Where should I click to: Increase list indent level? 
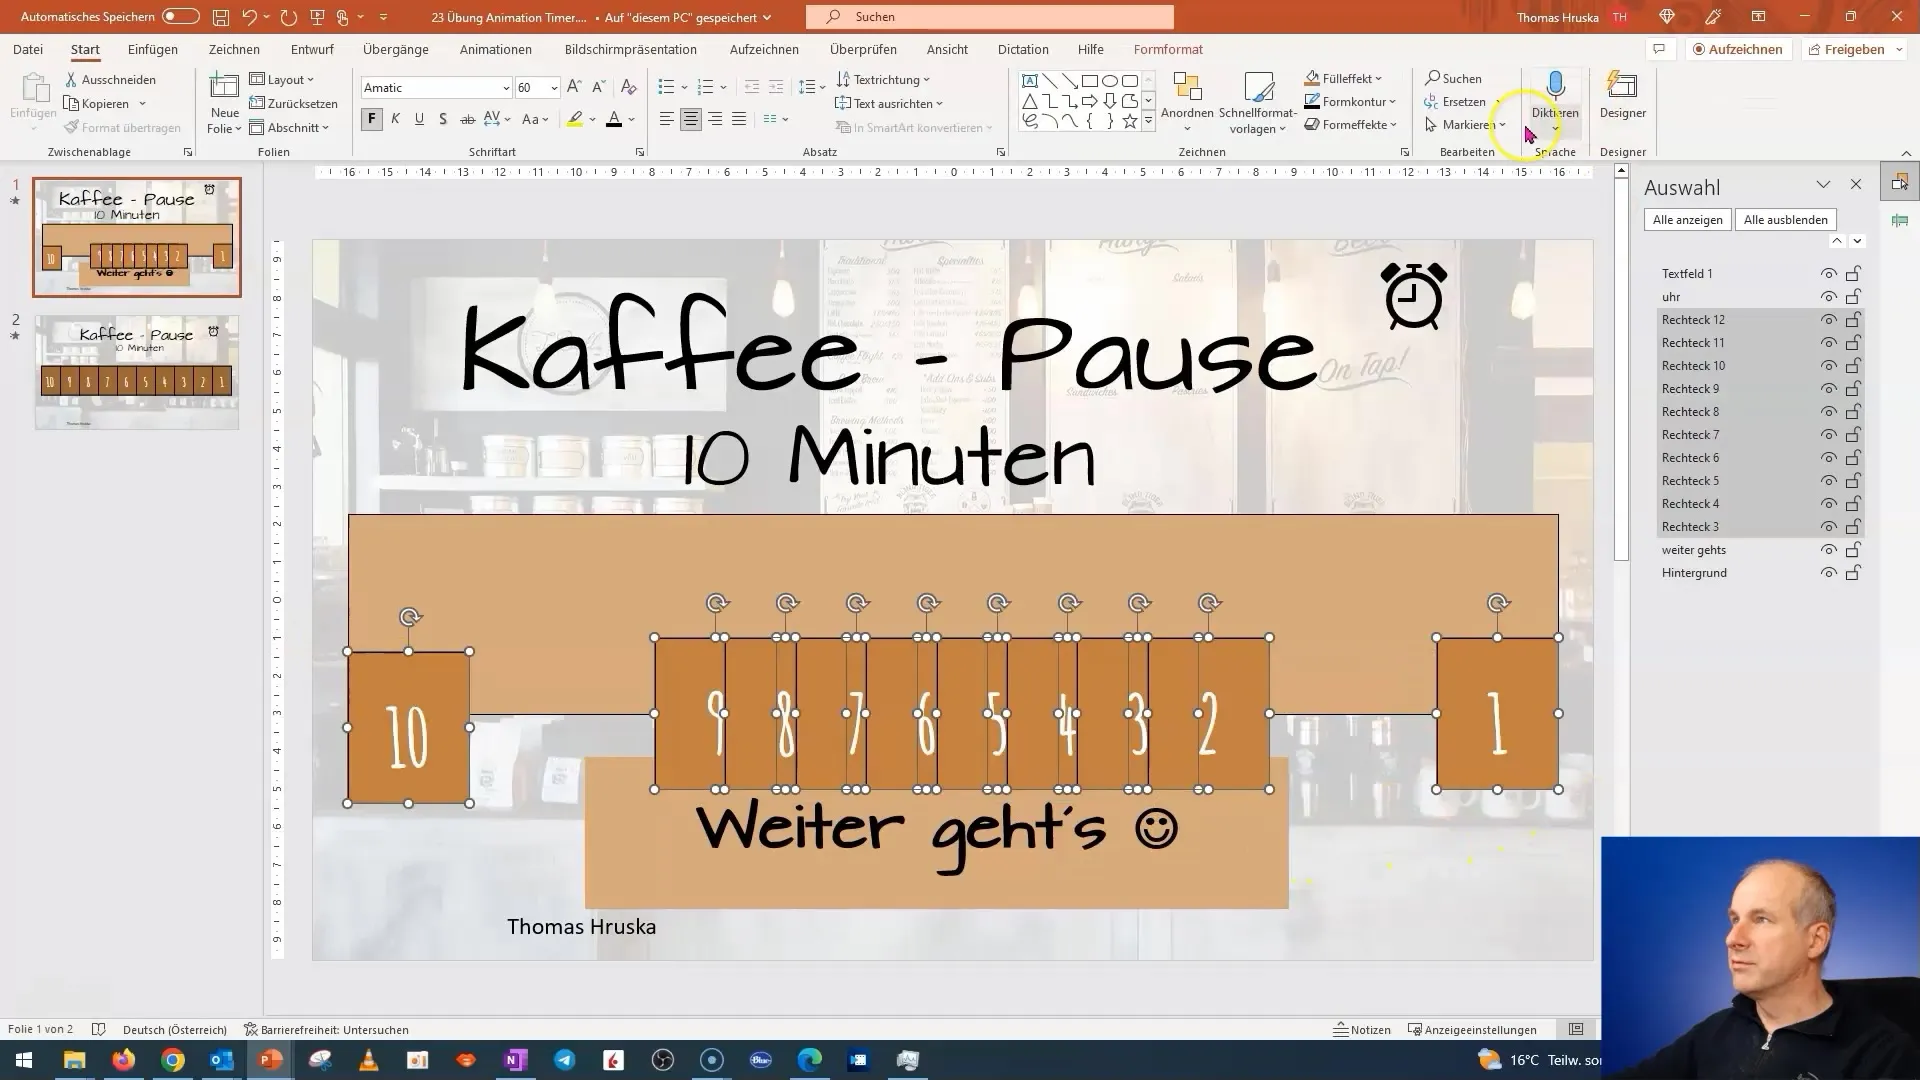coord(776,87)
